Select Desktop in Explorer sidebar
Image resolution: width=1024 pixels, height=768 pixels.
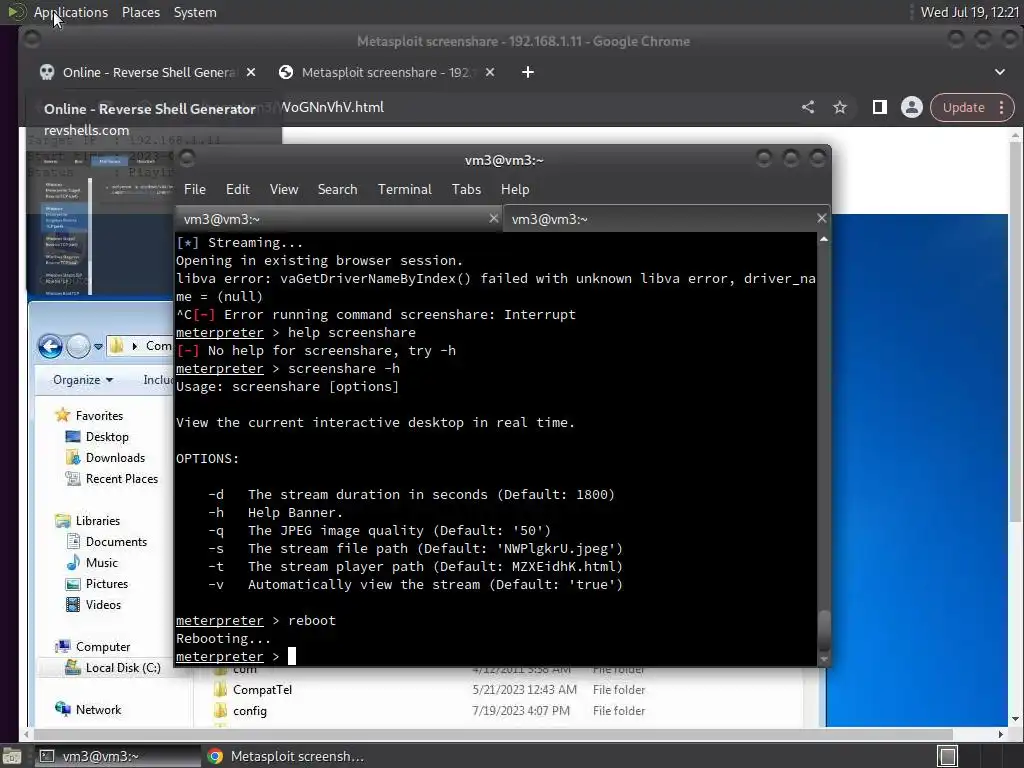click(97, 437)
